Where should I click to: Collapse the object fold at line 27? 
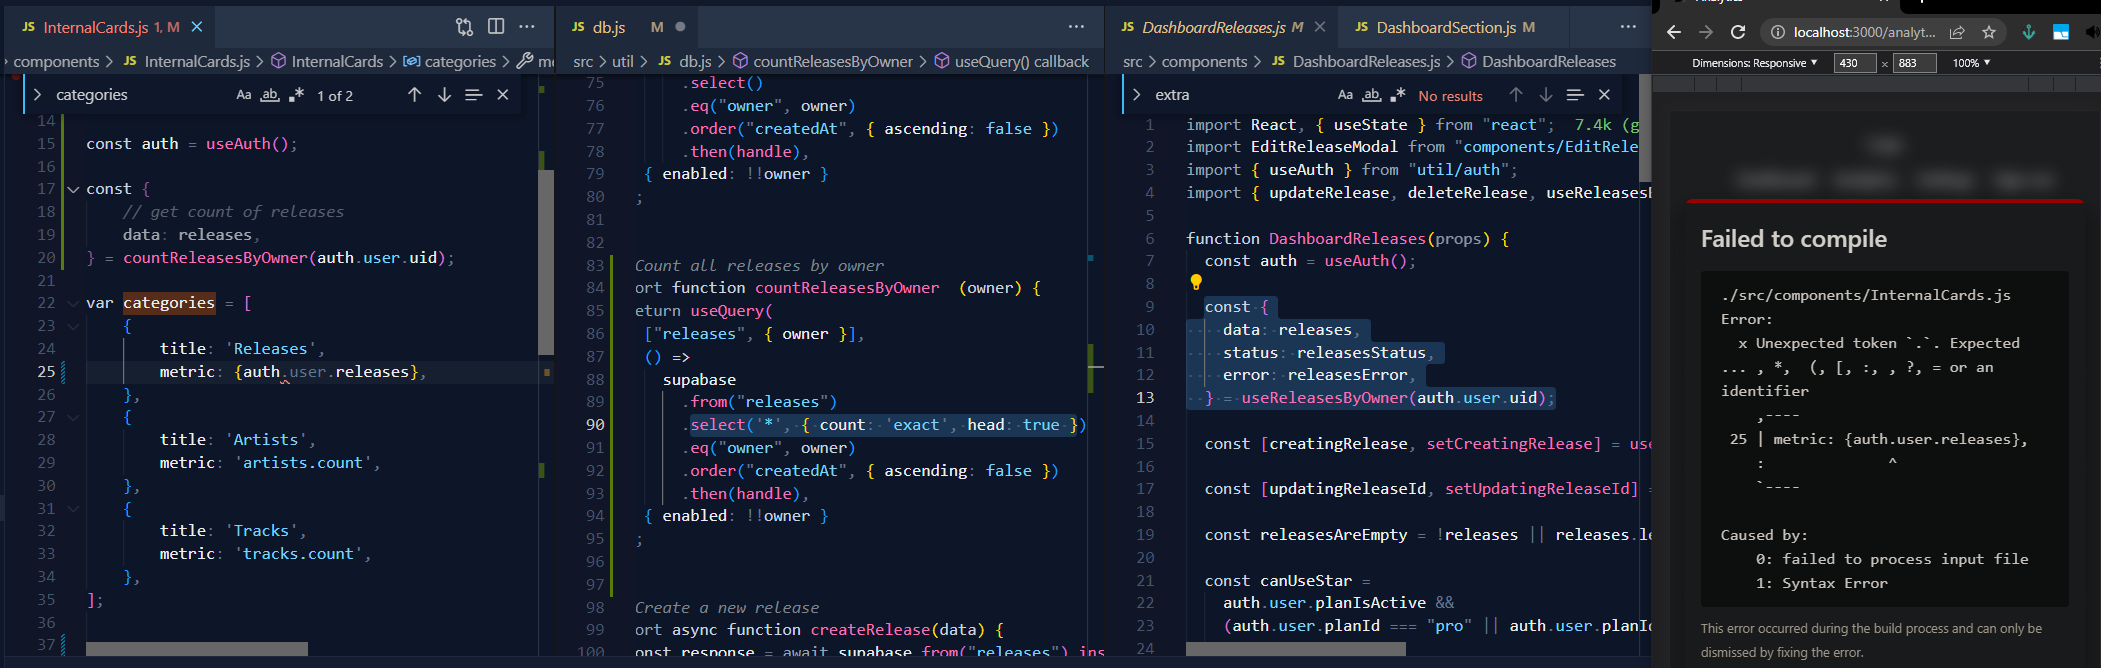click(73, 417)
